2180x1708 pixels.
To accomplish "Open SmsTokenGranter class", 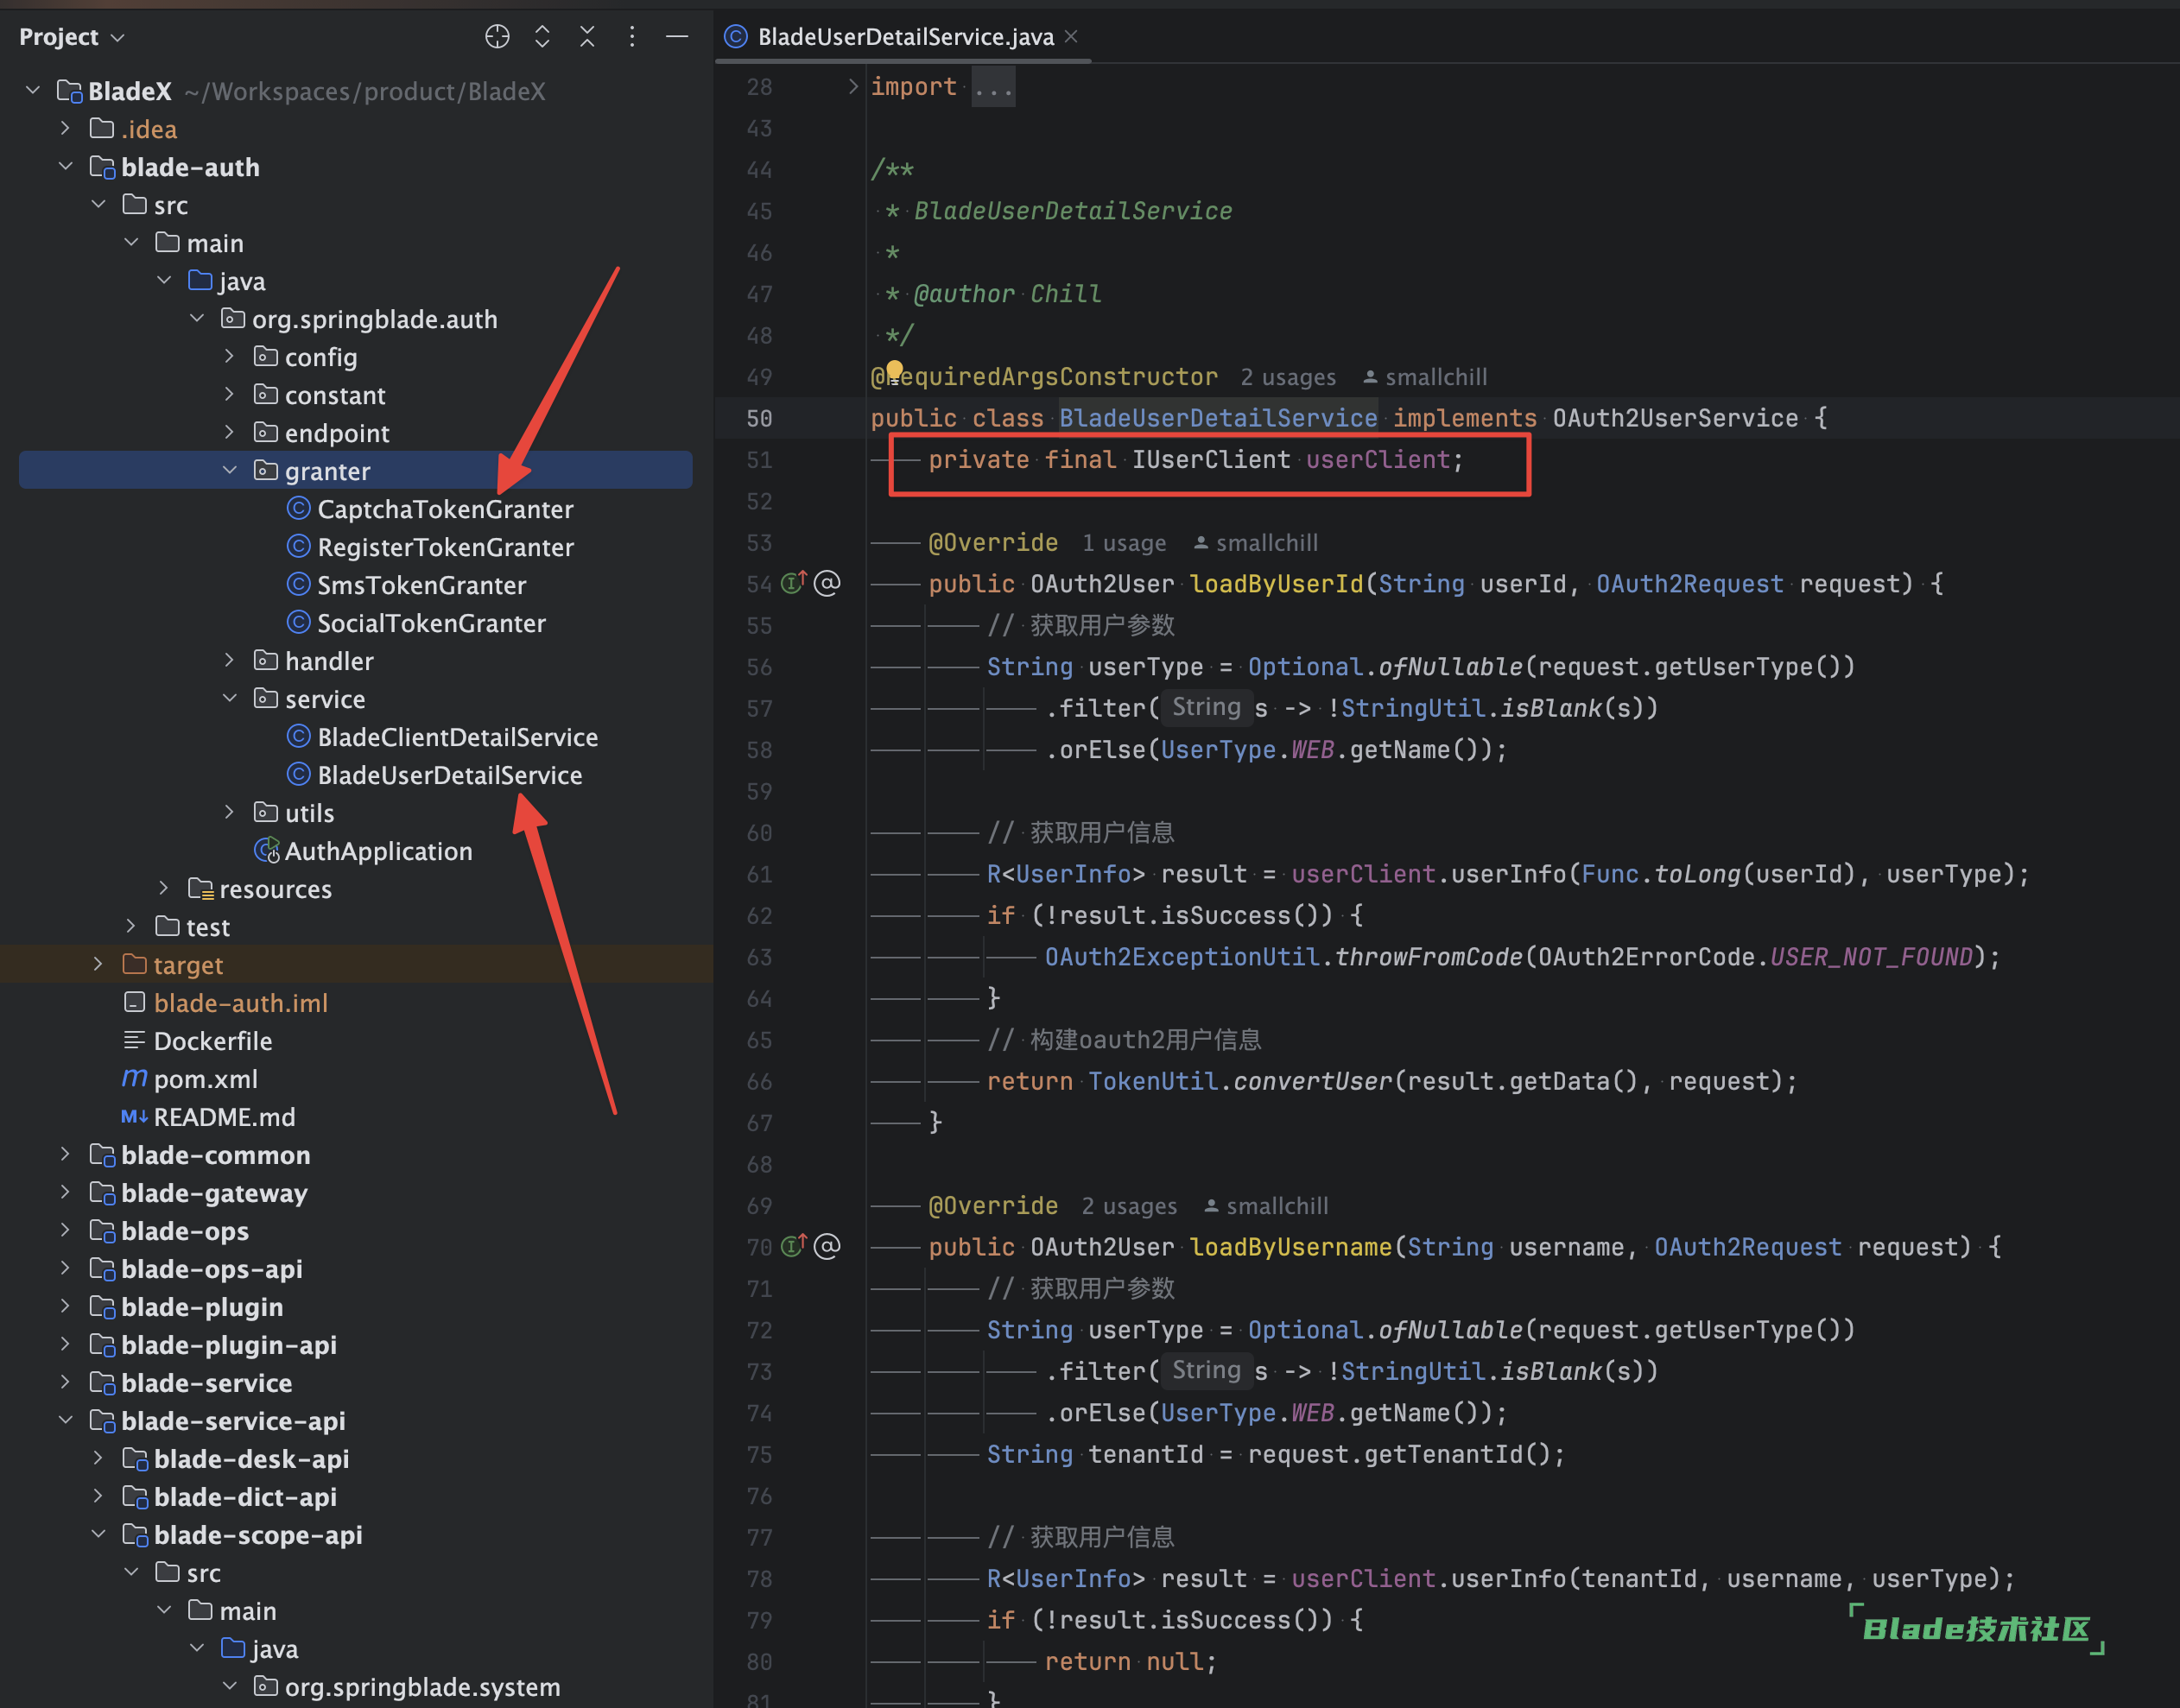I will point(421,585).
